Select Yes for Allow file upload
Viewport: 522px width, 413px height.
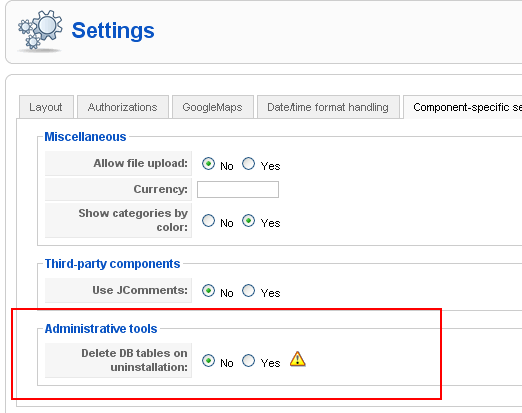click(248, 164)
